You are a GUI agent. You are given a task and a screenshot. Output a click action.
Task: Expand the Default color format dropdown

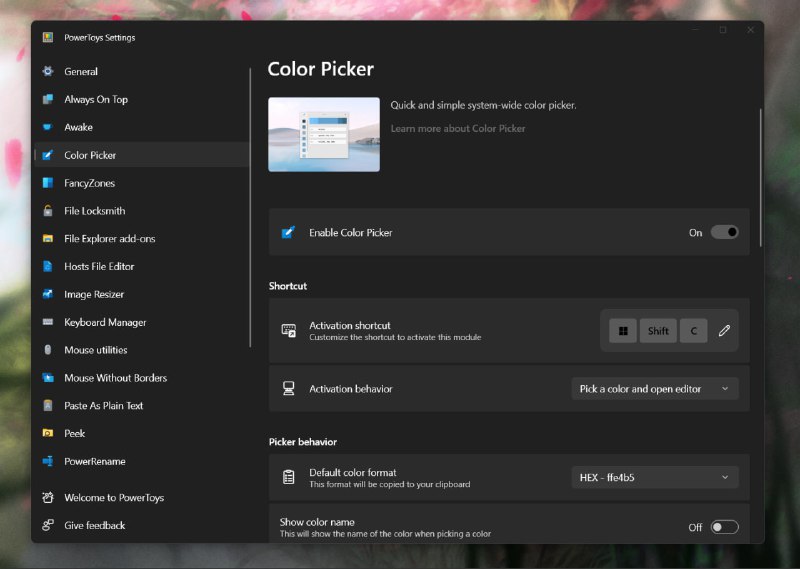[x=654, y=477]
